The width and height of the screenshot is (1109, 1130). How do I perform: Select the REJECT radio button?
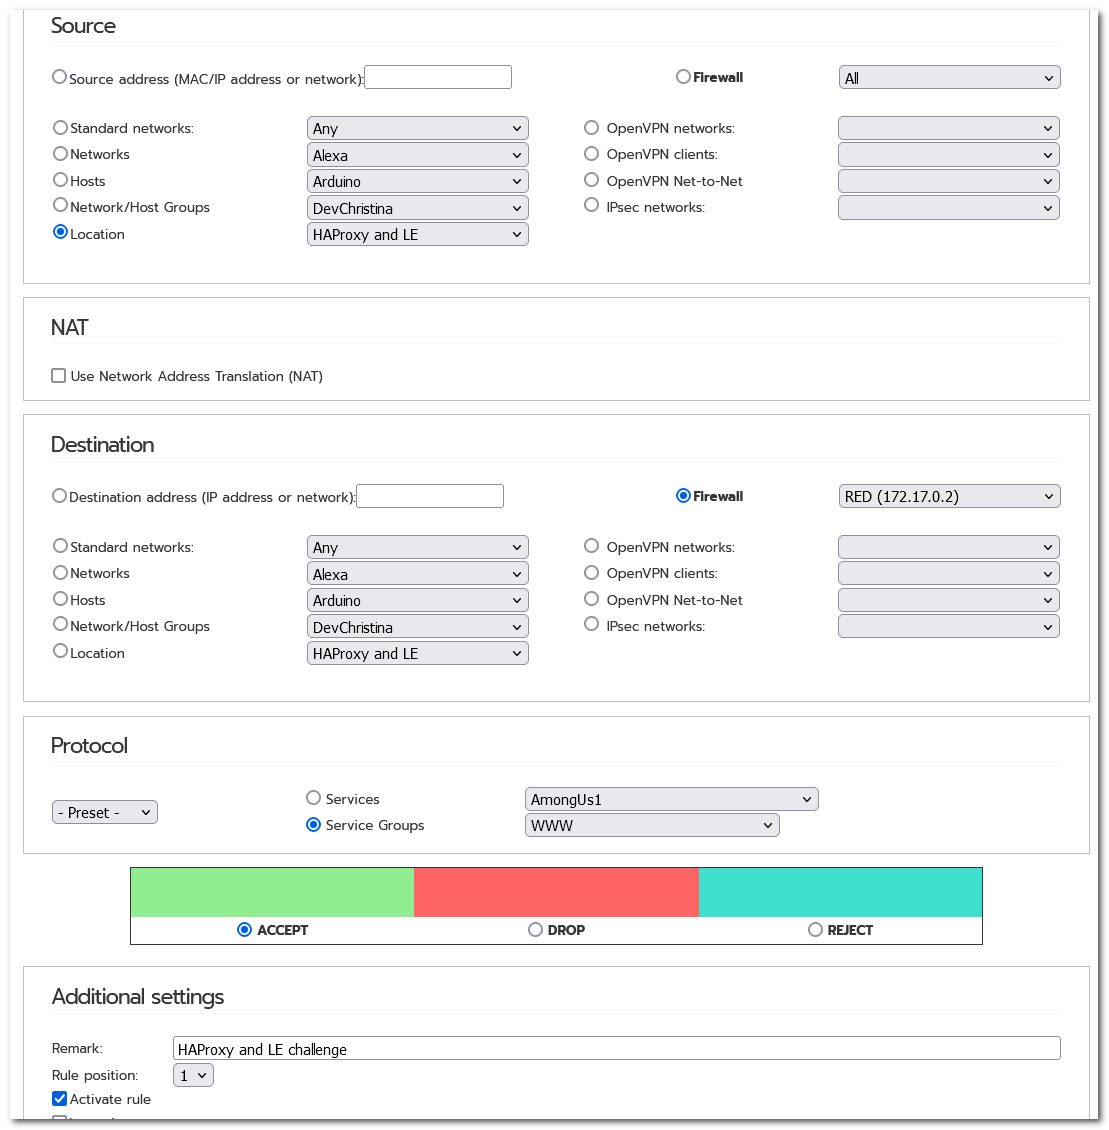tap(815, 930)
